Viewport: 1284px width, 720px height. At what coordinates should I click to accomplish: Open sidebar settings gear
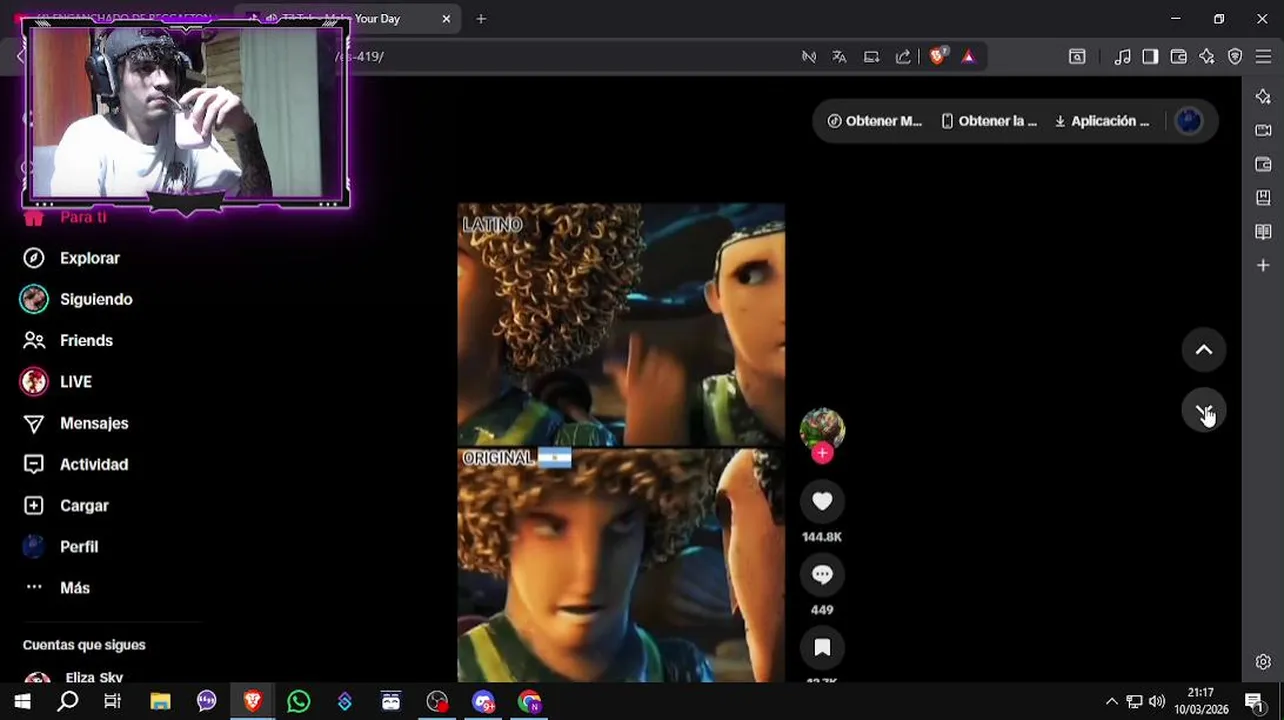click(x=1263, y=662)
